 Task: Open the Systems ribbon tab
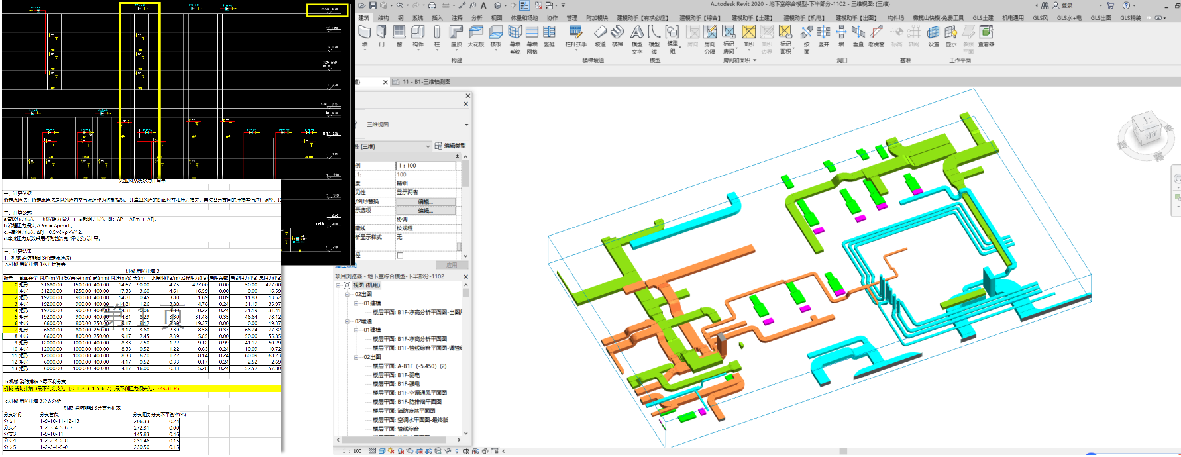point(417,18)
